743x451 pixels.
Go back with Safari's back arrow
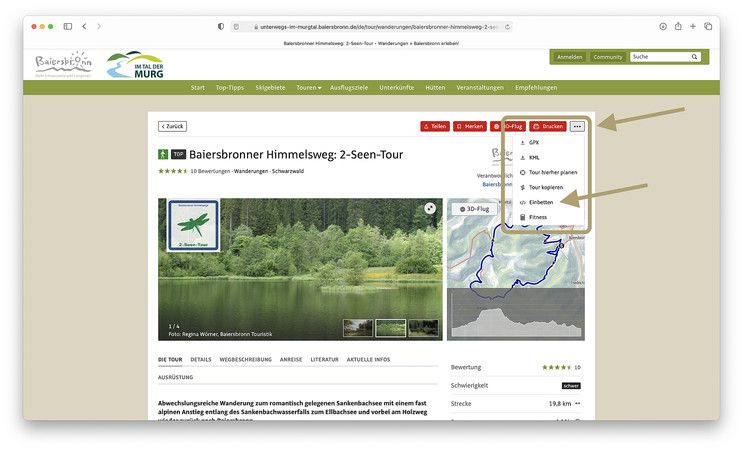point(84,27)
